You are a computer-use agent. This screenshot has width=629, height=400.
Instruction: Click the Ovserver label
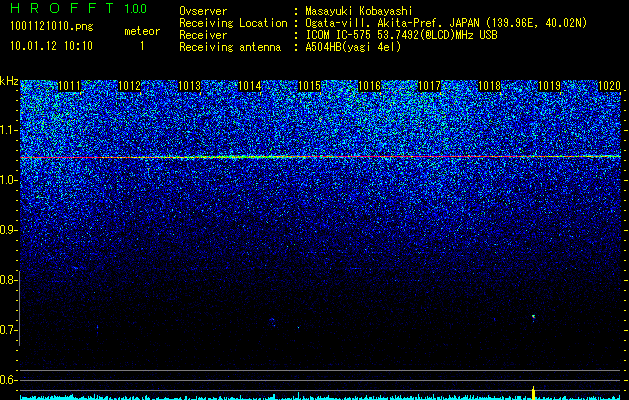[203, 11]
